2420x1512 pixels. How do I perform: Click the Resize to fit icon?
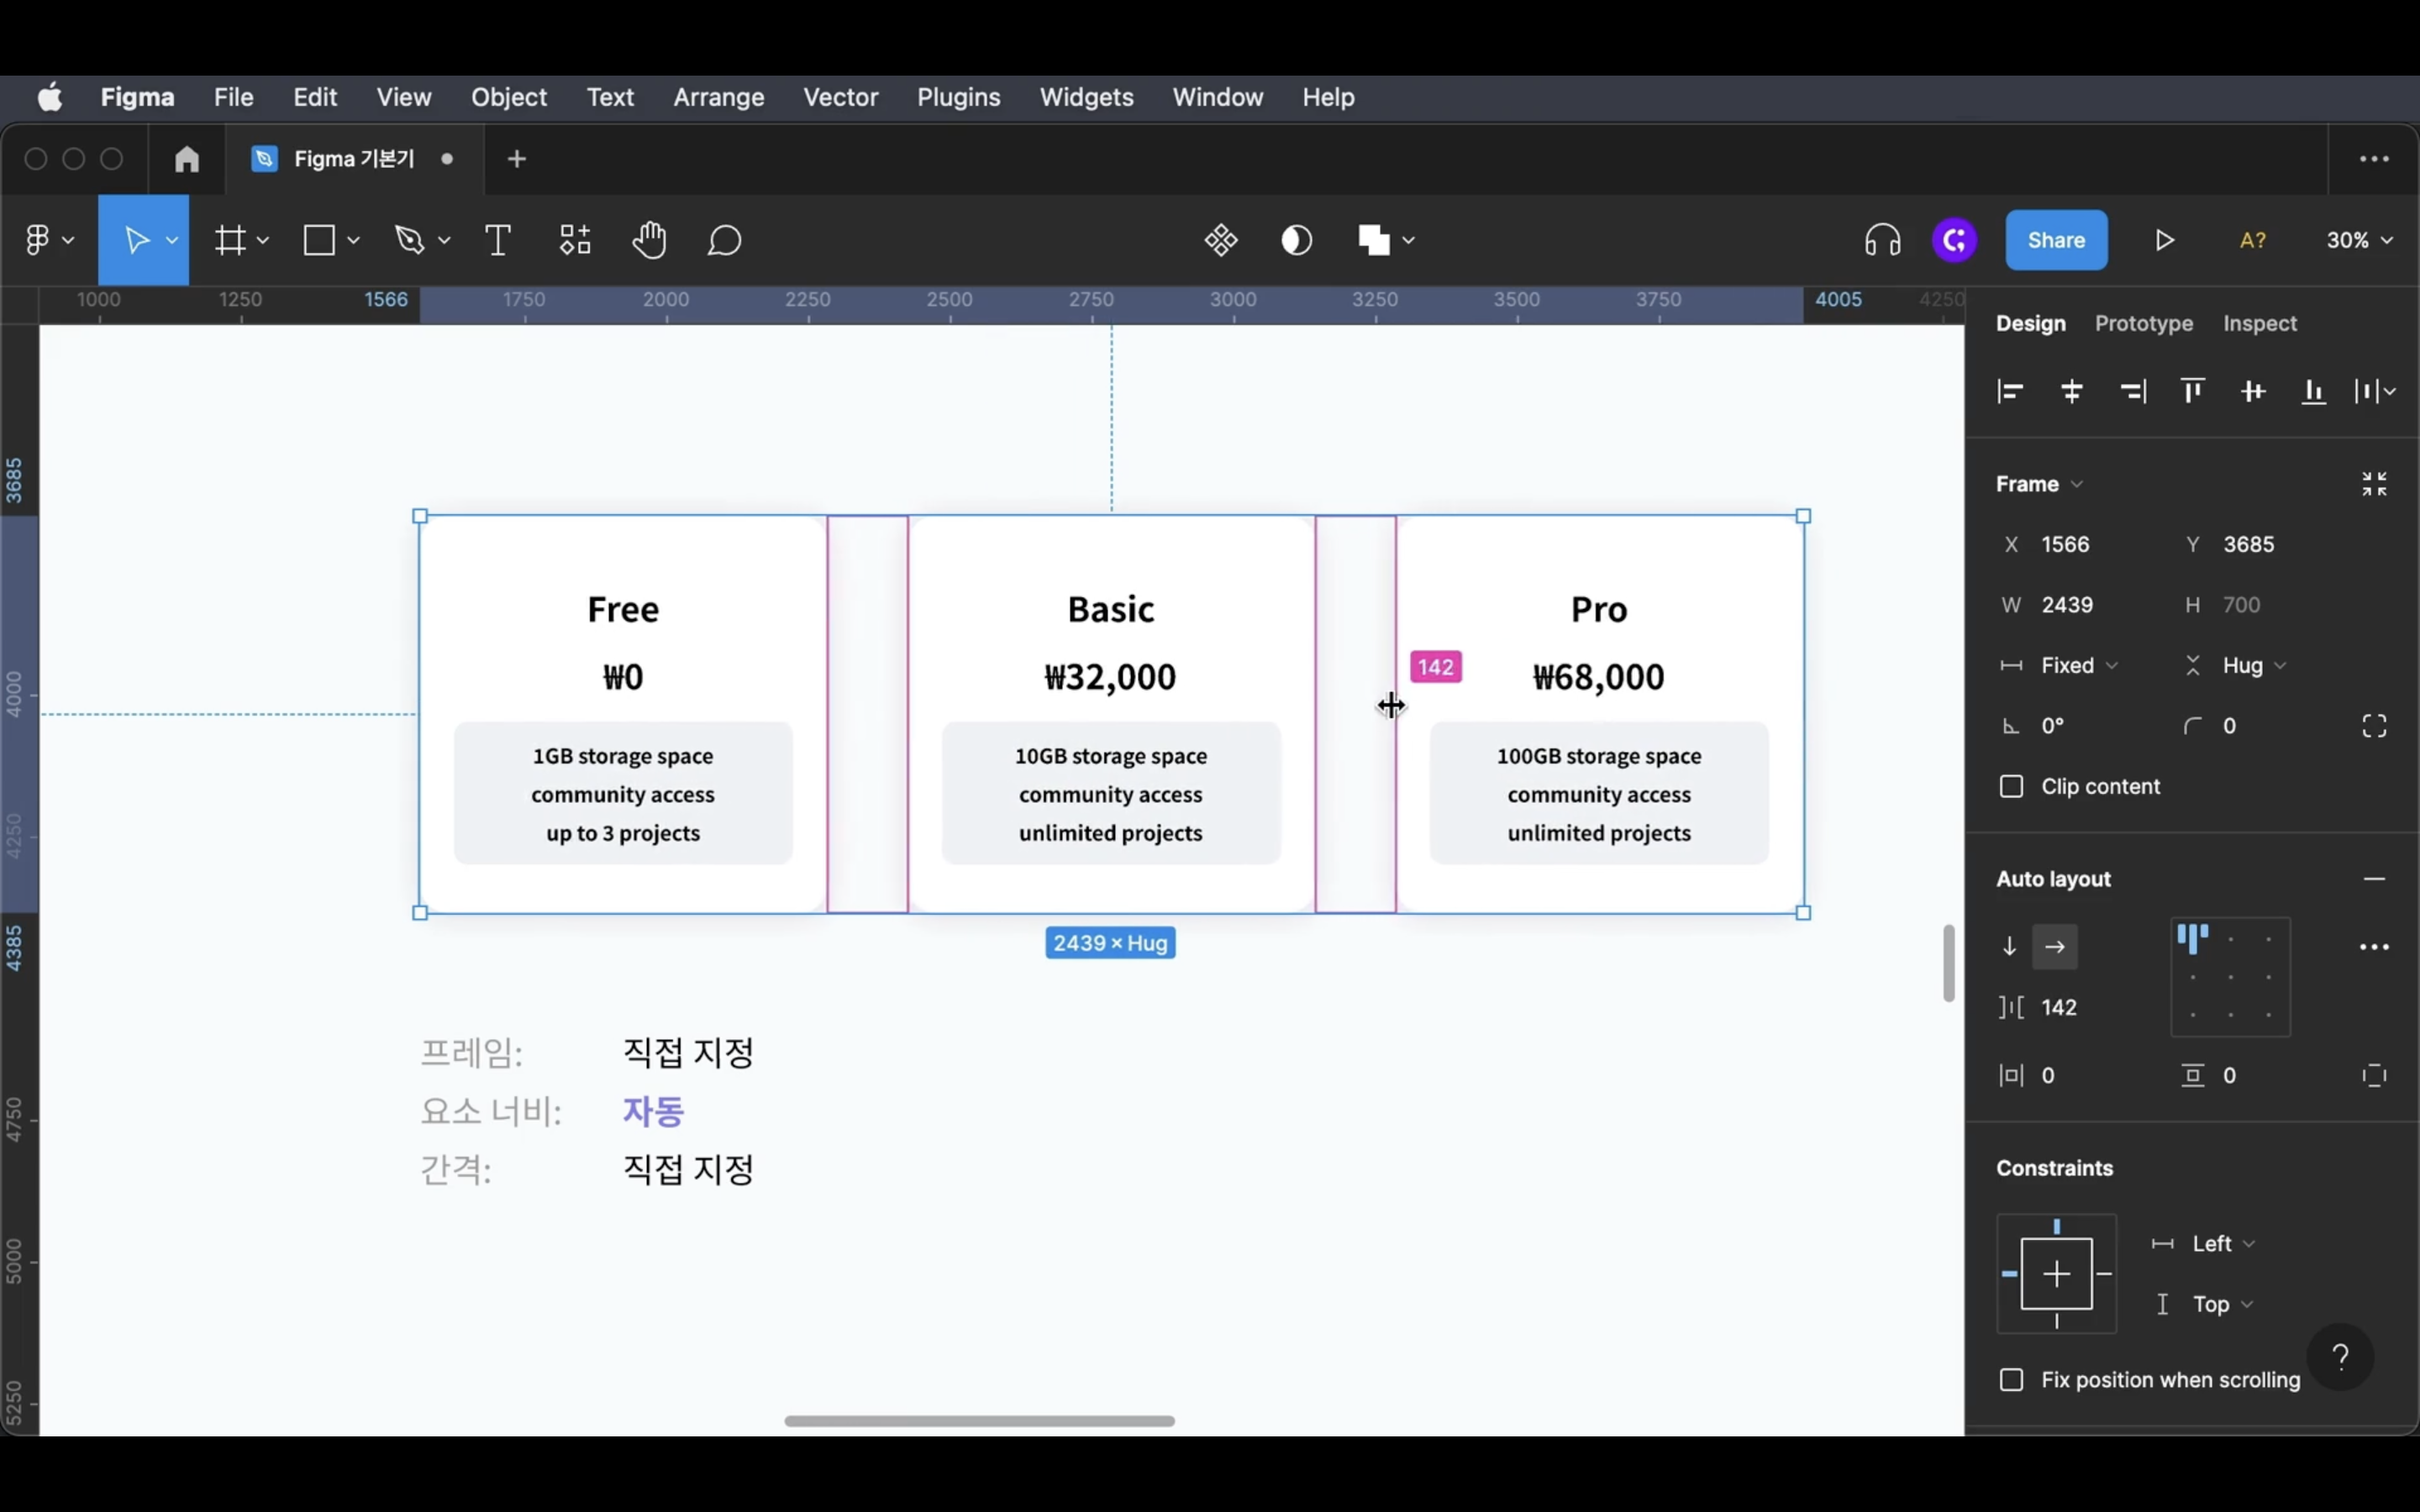(x=2374, y=484)
